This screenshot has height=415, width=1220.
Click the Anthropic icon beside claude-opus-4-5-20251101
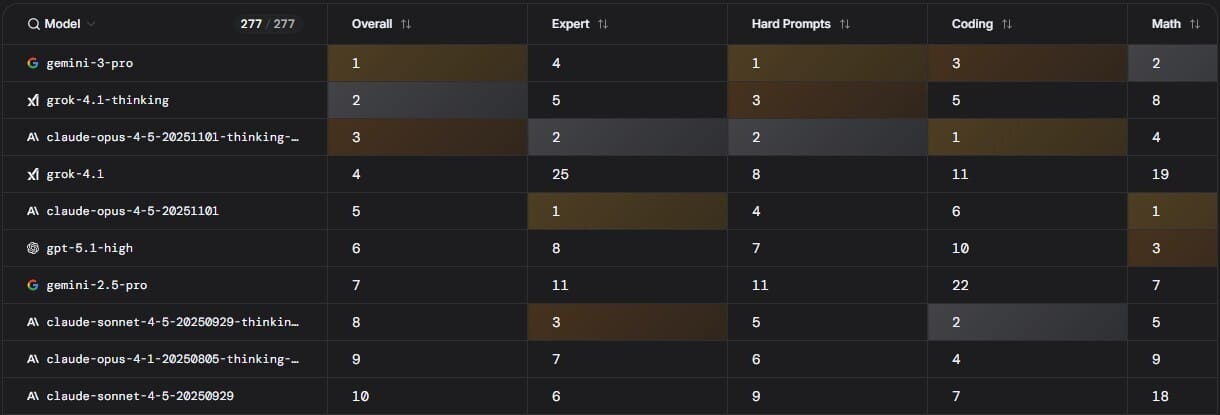tap(33, 211)
